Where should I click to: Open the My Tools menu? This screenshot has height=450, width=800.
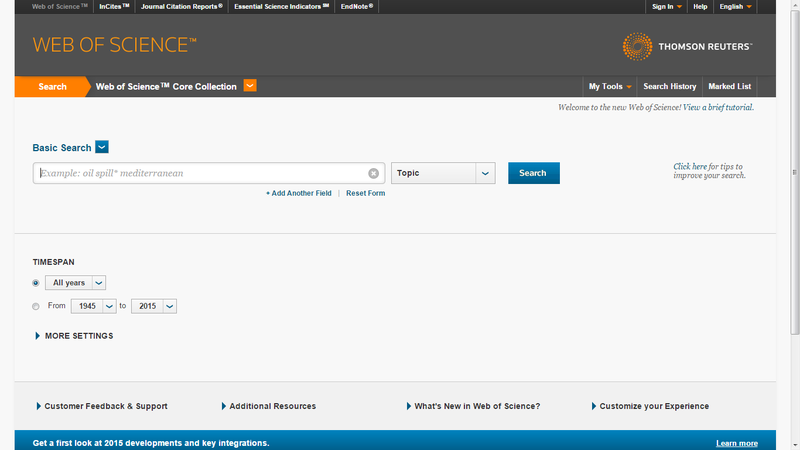pos(609,87)
